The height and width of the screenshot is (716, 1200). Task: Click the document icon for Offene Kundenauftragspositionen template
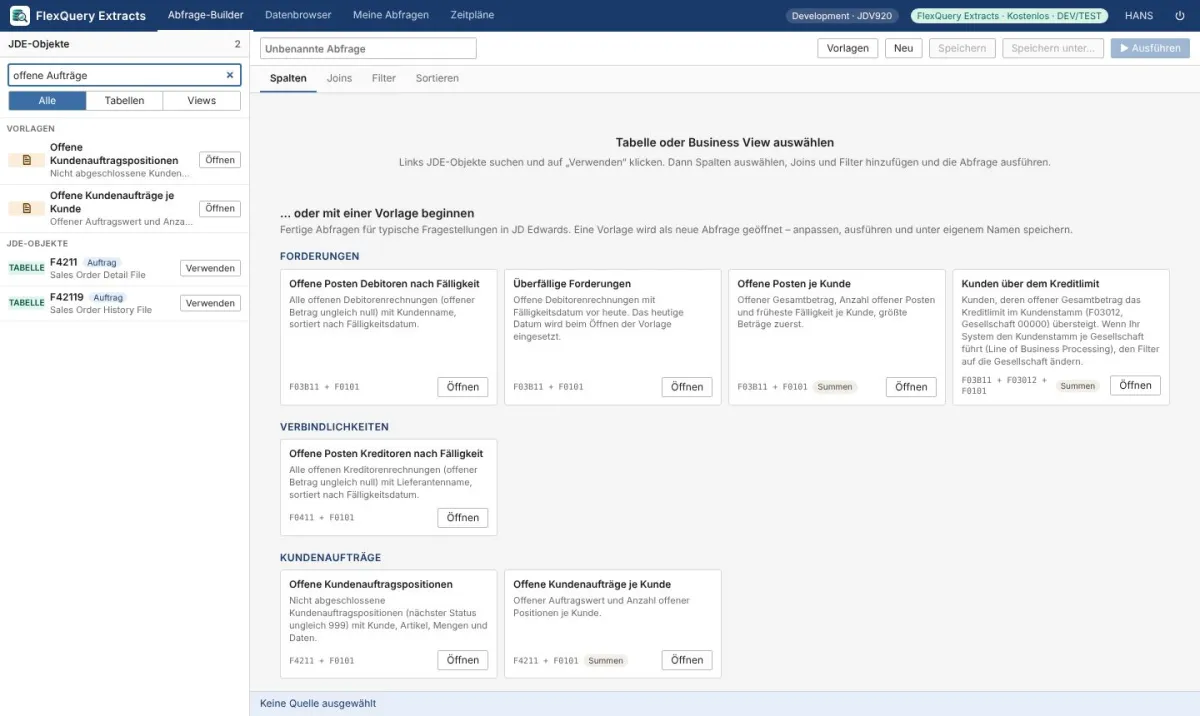[x=27, y=160]
